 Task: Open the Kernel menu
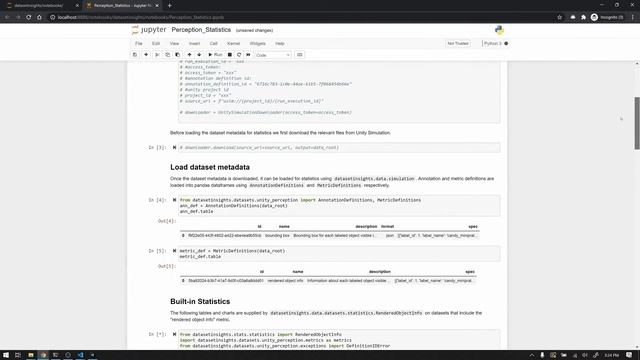tap(233, 43)
